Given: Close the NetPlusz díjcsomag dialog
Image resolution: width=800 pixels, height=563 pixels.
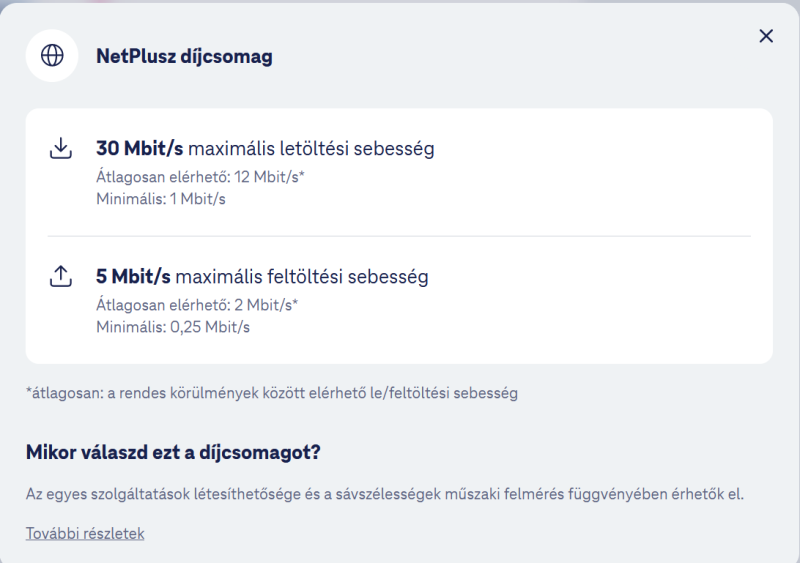Looking at the screenshot, I should [x=766, y=36].
